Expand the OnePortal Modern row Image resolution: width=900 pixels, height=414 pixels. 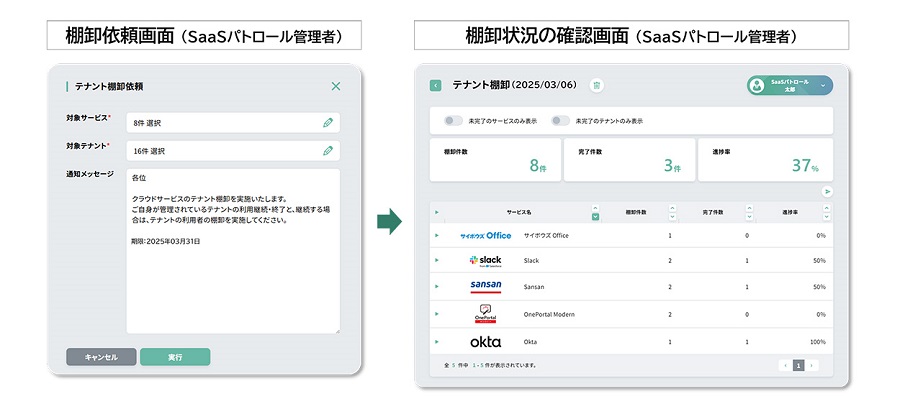tap(437, 314)
